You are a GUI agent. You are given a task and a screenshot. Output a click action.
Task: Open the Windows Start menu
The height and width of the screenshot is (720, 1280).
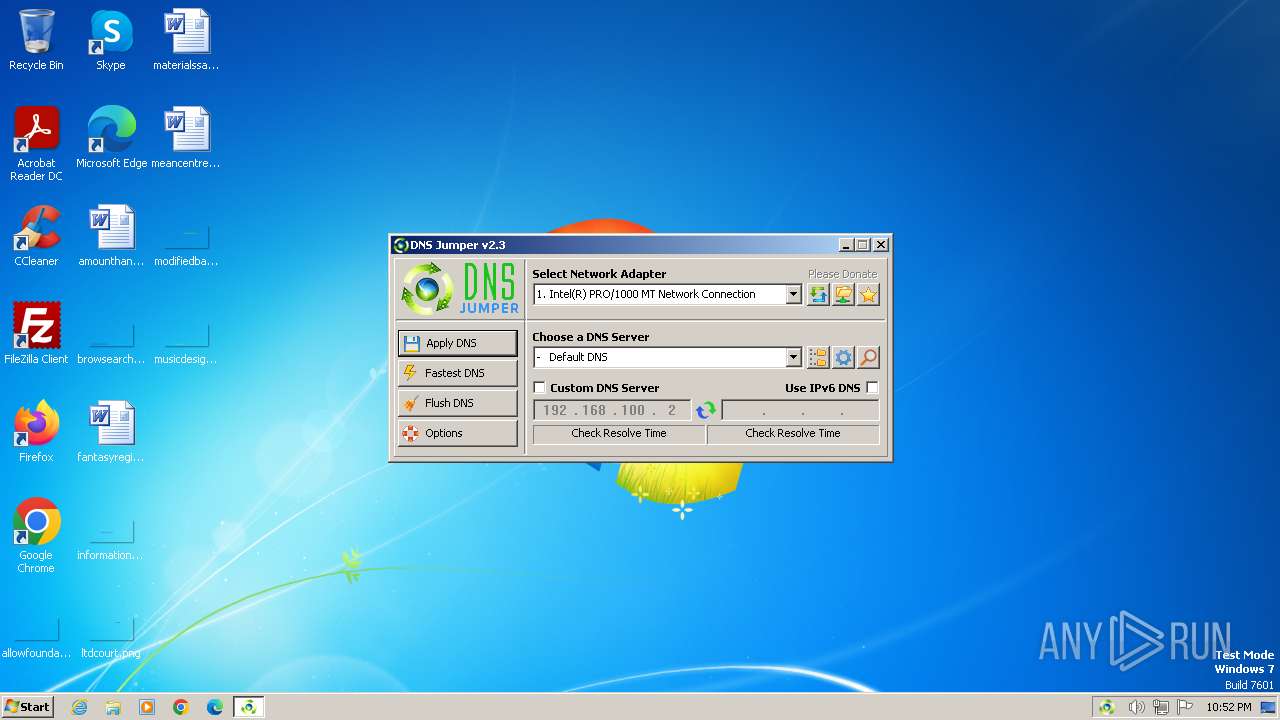(27, 706)
